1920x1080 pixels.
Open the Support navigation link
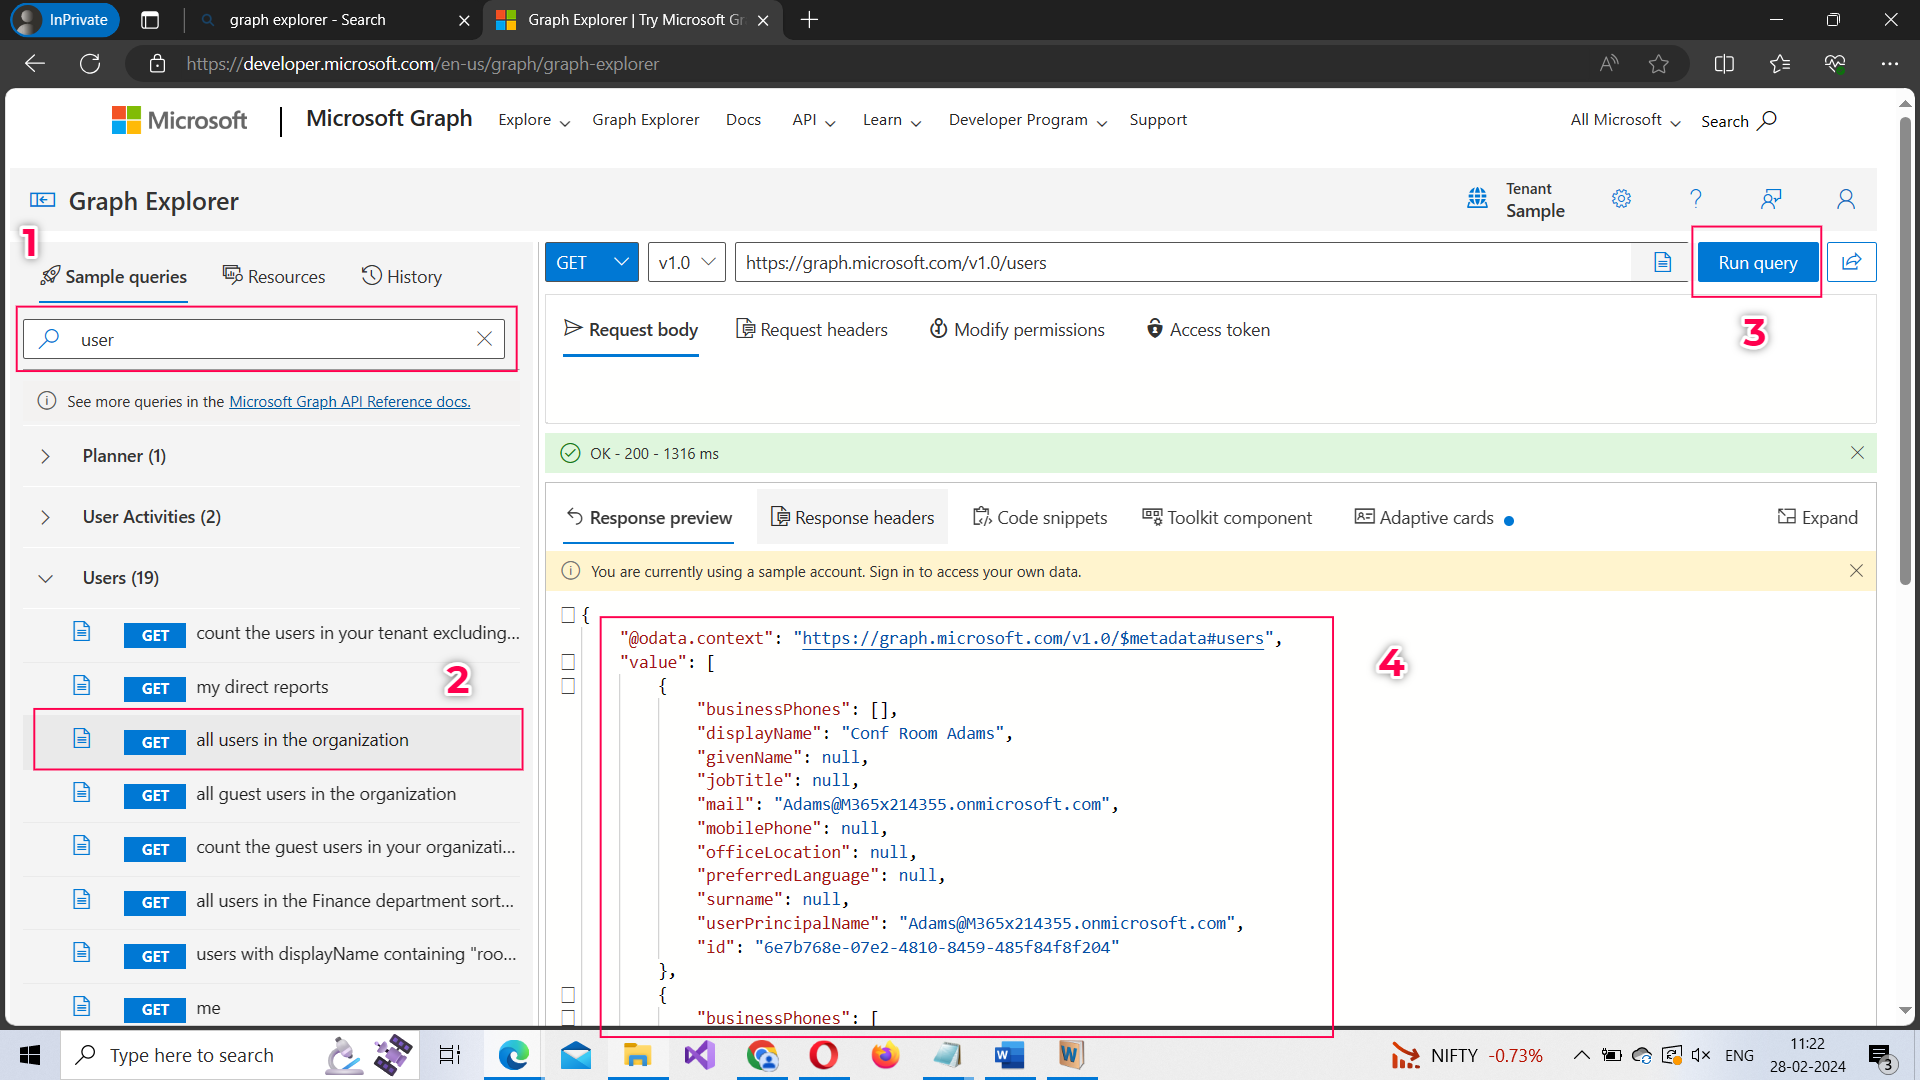point(1158,120)
